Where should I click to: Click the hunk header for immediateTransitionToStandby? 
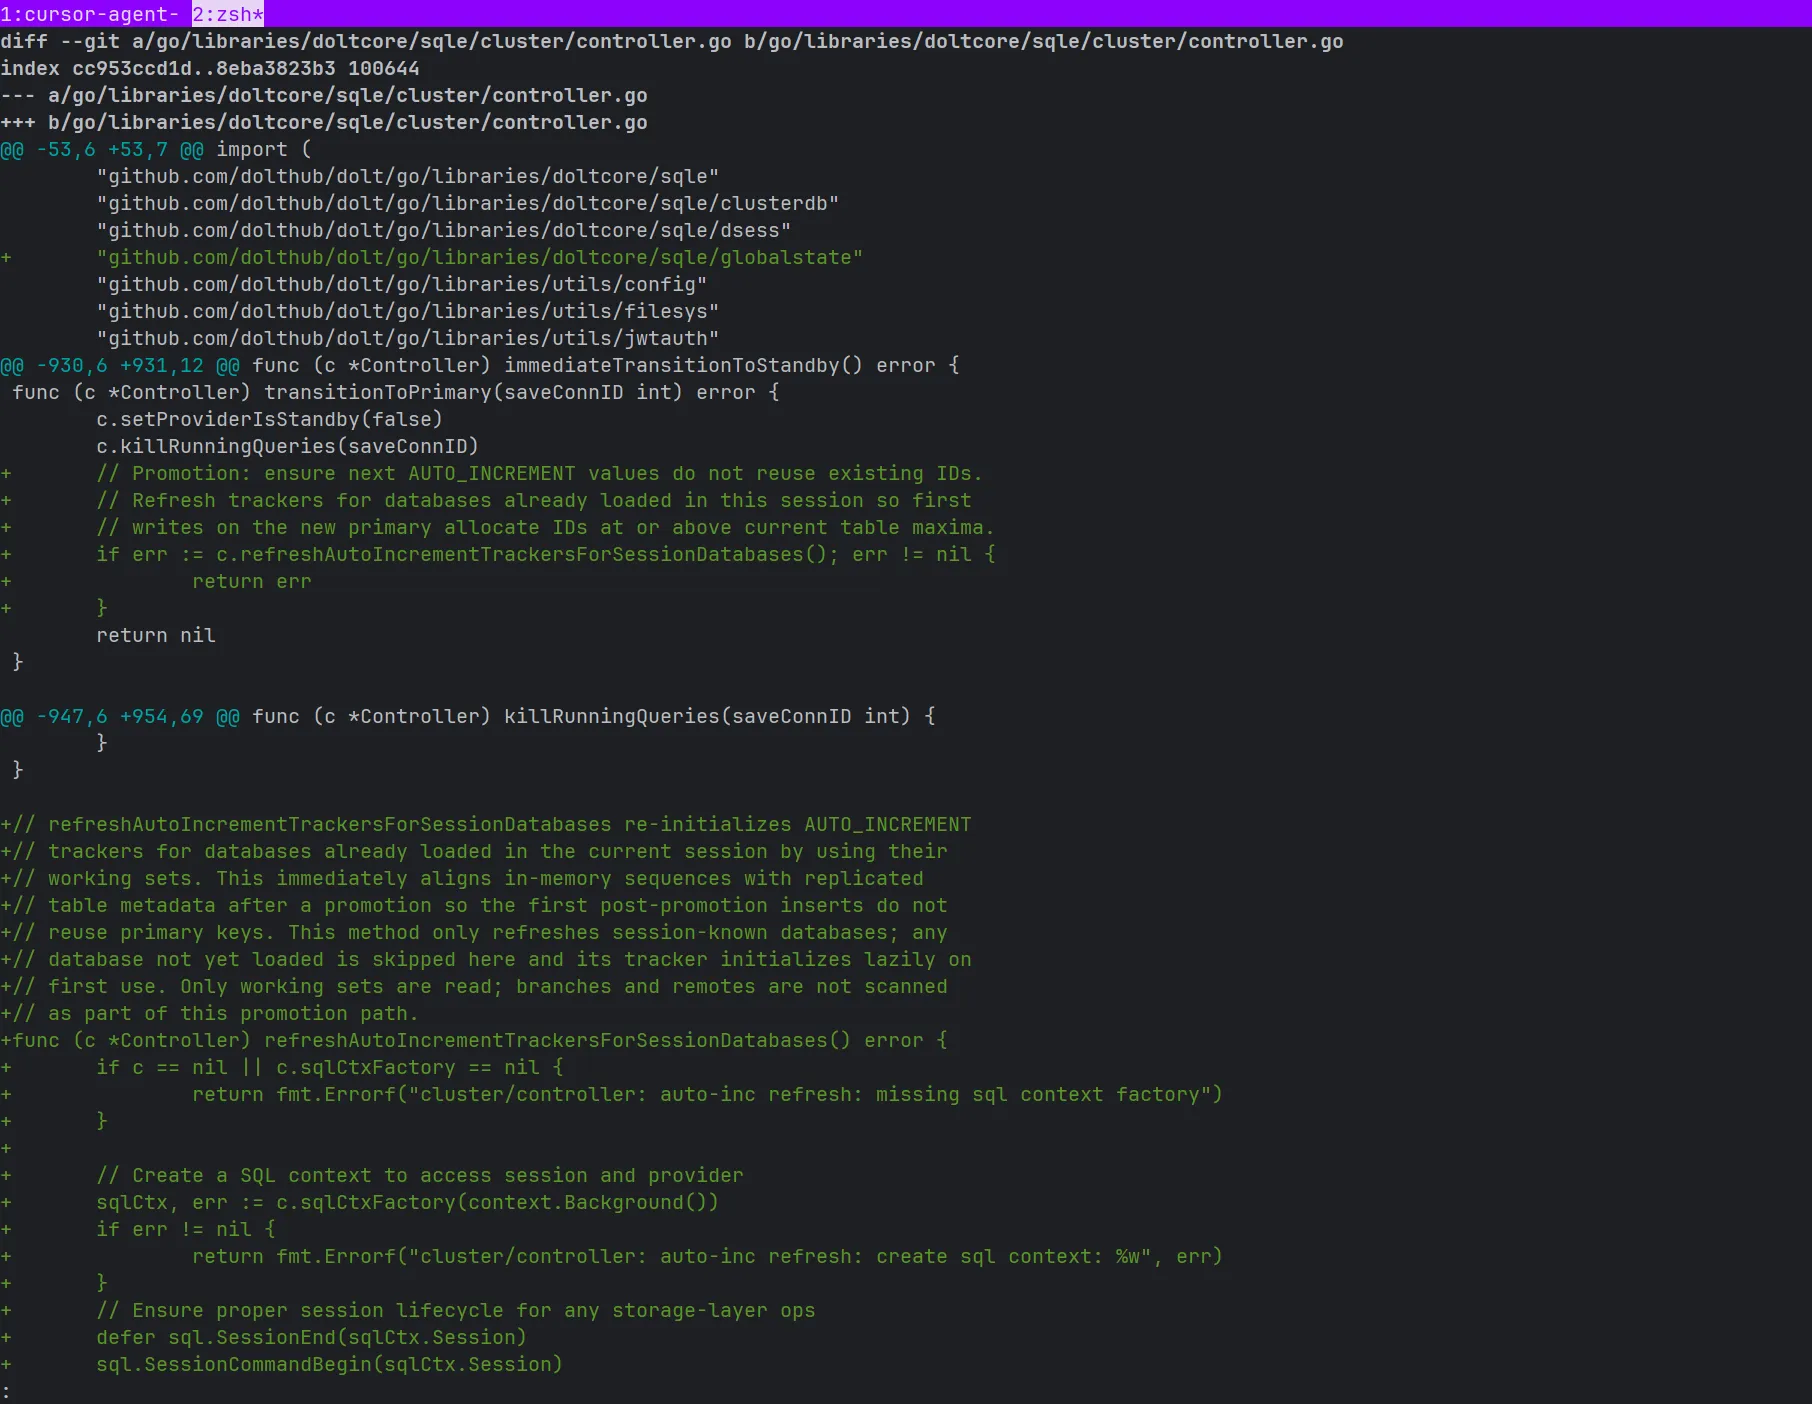click(x=480, y=365)
